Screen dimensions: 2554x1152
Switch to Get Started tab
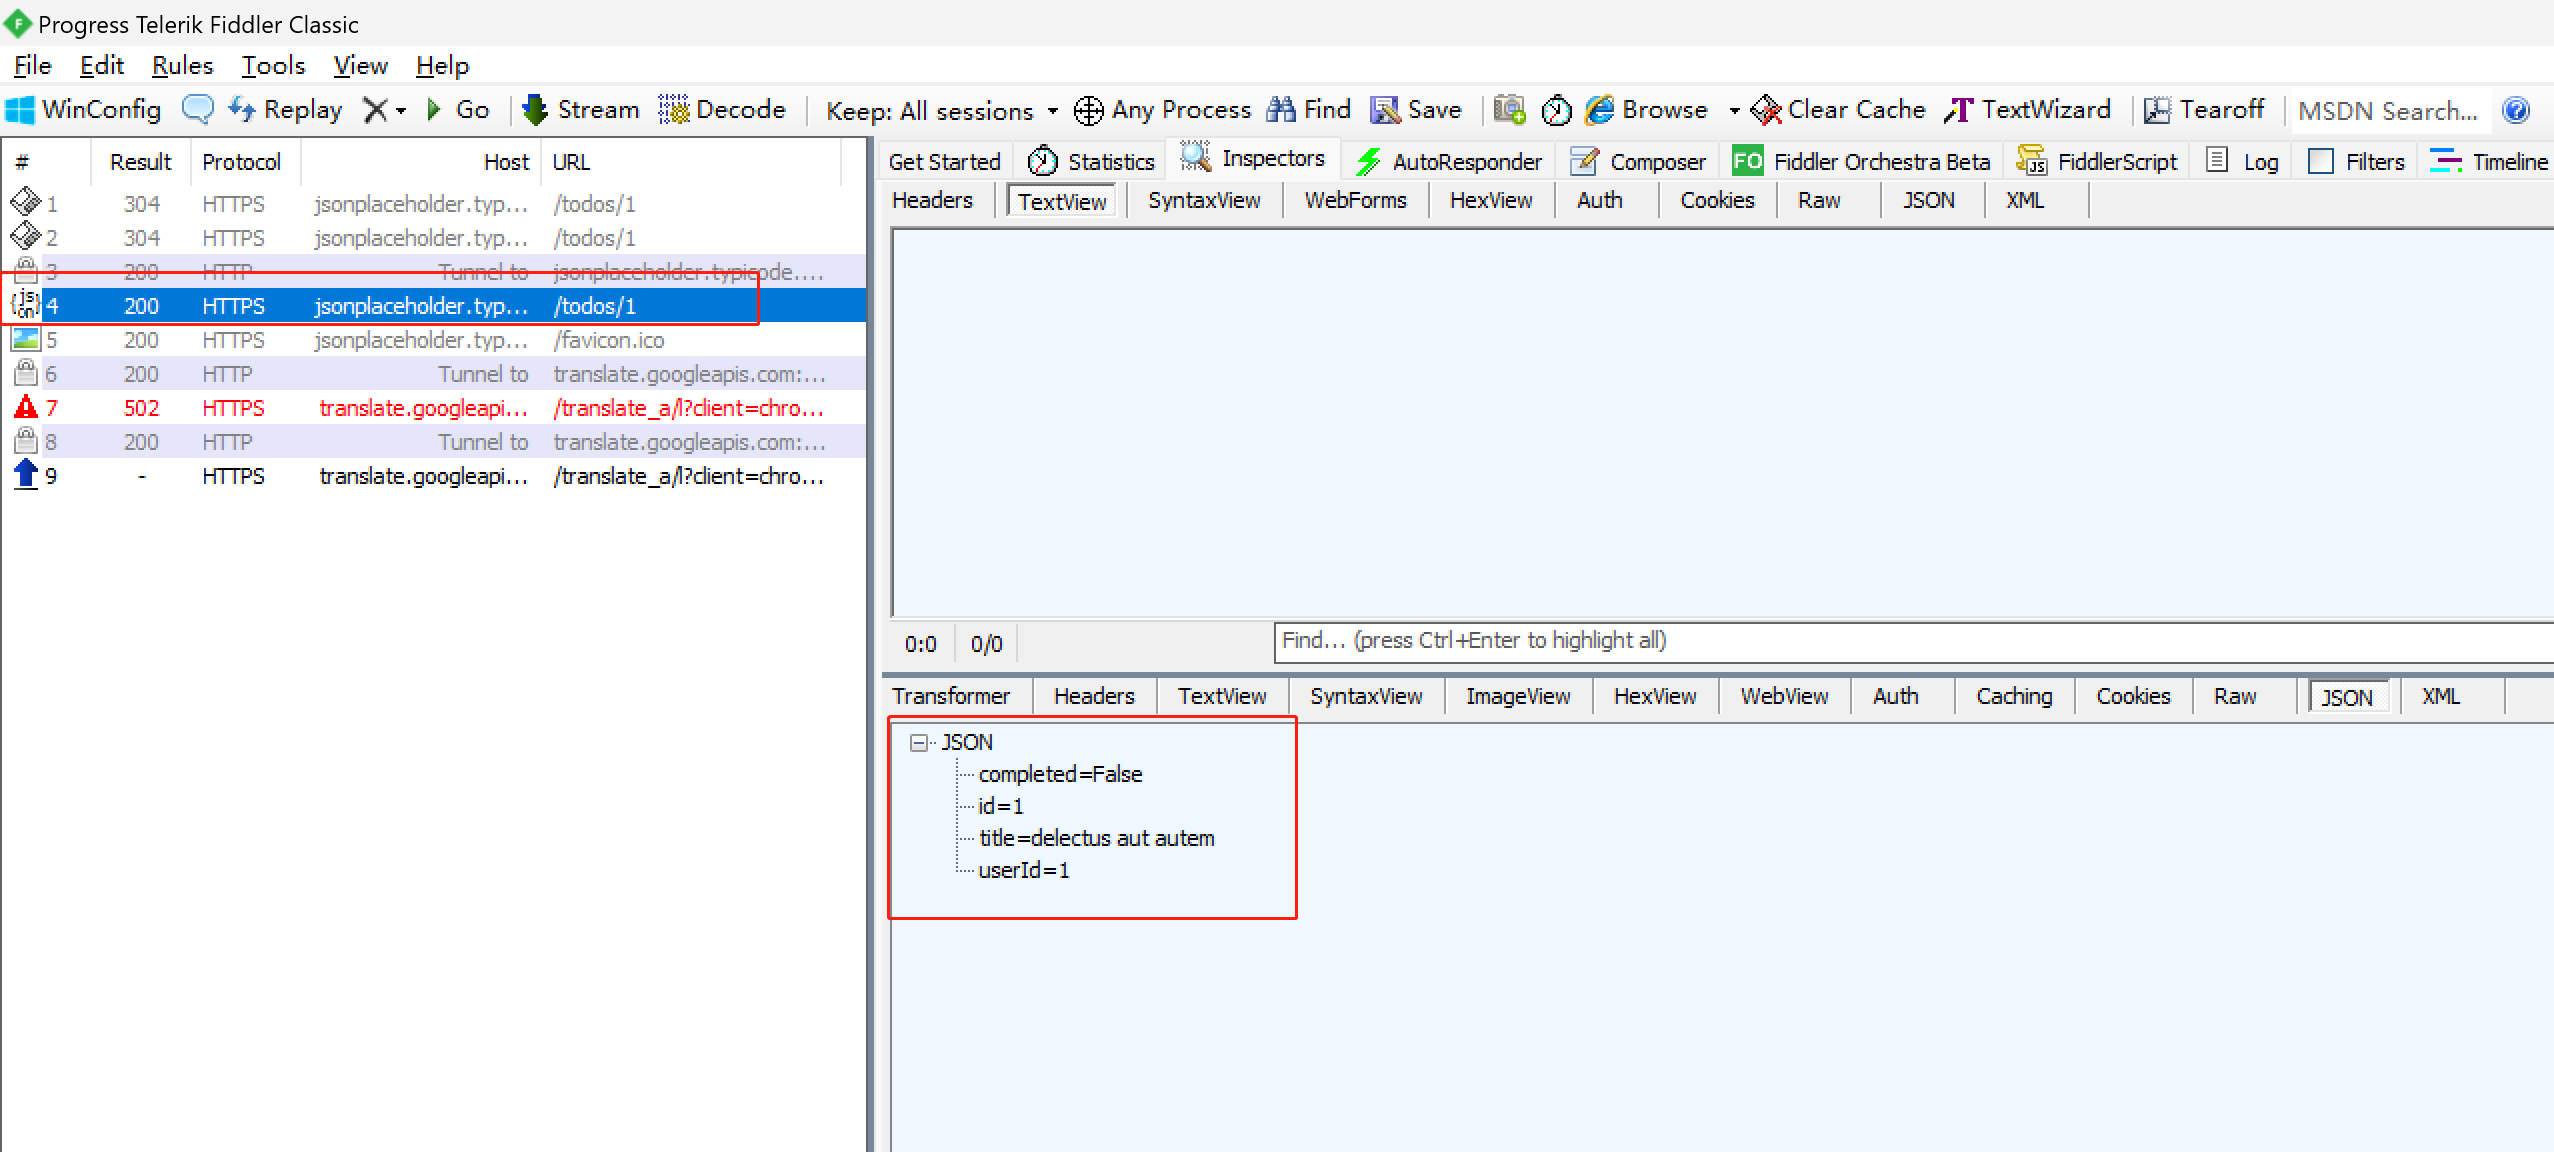point(944,162)
